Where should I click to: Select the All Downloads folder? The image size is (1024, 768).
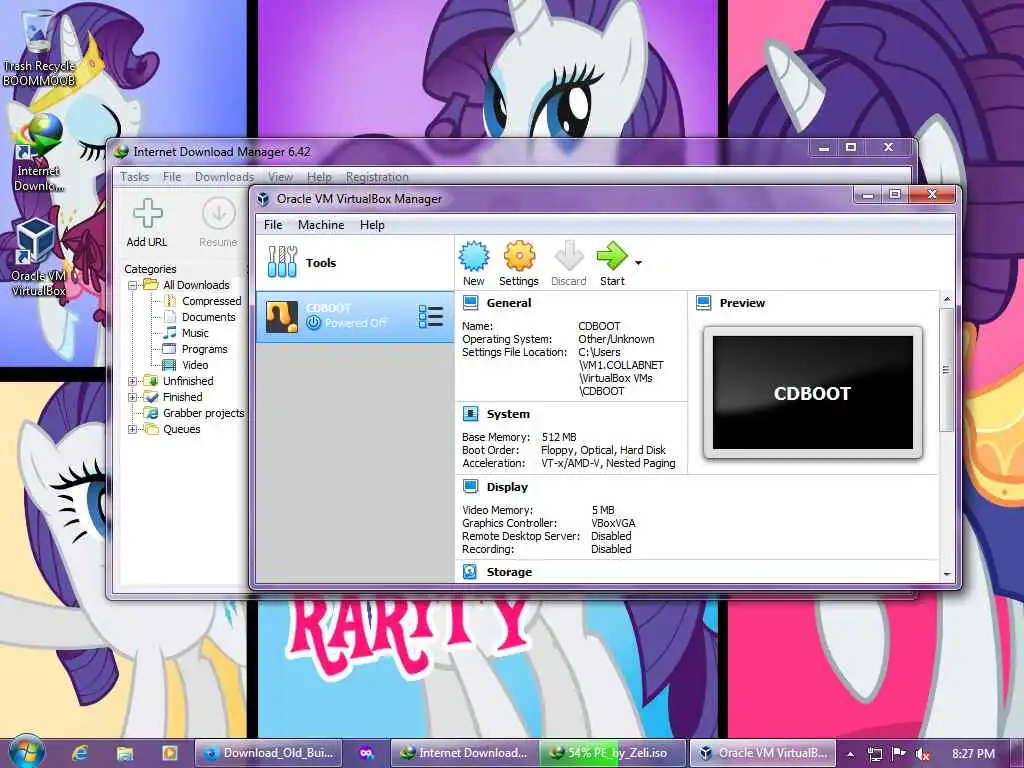187,285
